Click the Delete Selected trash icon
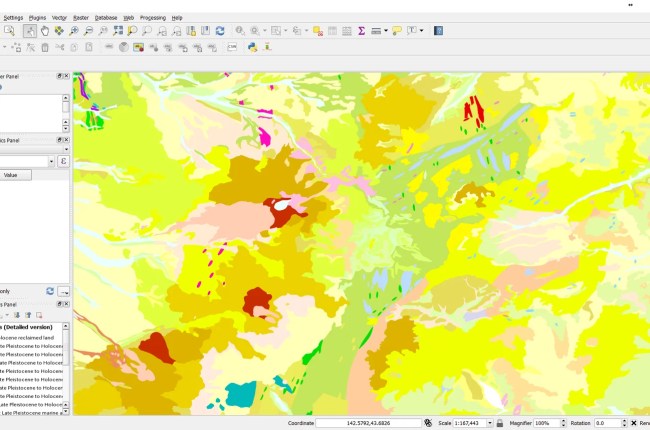Image resolution: width=650 pixels, height=430 pixels. pos(45,48)
